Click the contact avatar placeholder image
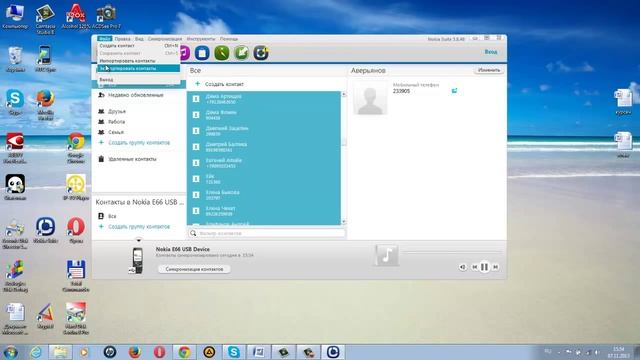This screenshot has width=640, height=360. [370, 98]
